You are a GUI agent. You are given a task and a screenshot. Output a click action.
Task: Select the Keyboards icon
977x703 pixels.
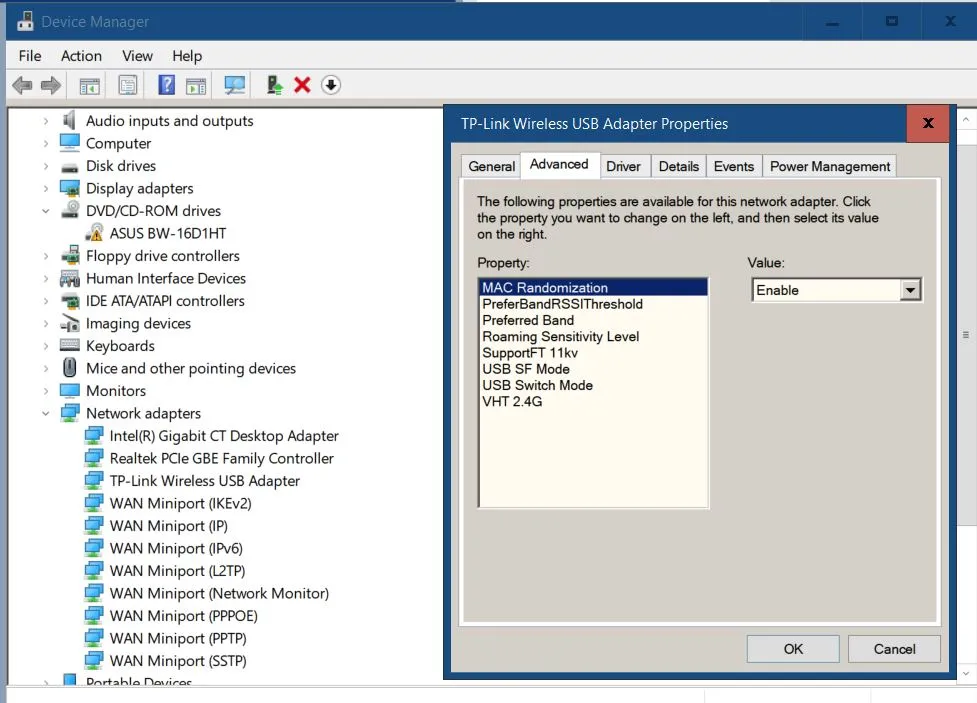point(70,345)
